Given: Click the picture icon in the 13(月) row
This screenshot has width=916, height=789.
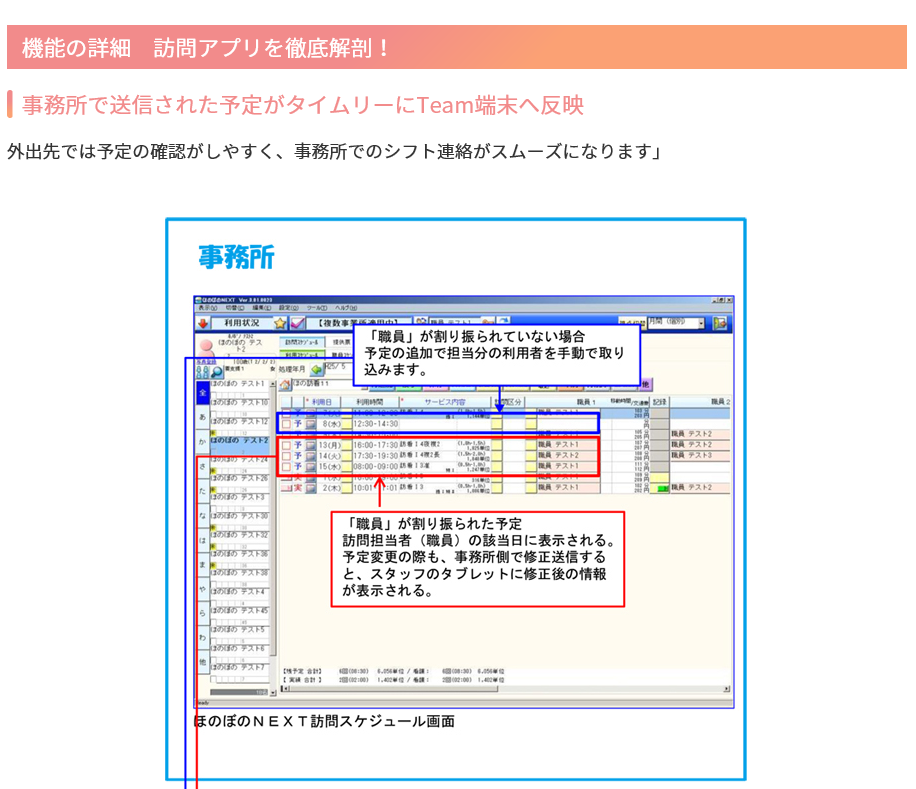Looking at the screenshot, I should (x=311, y=445).
